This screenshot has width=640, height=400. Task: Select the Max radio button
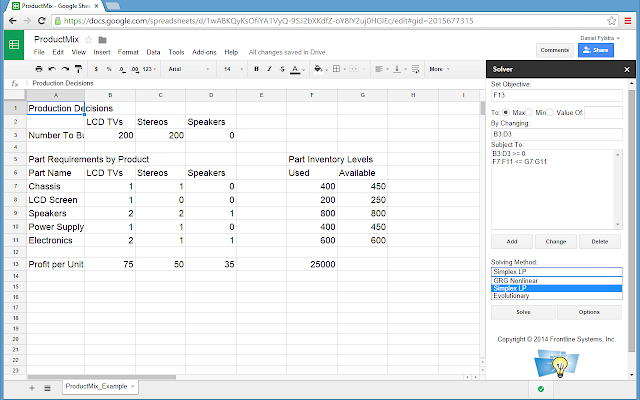[x=506, y=112]
